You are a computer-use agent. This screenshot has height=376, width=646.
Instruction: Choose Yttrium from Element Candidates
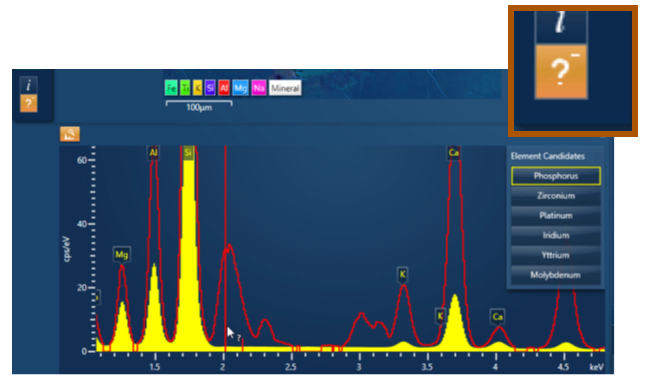(556, 255)
